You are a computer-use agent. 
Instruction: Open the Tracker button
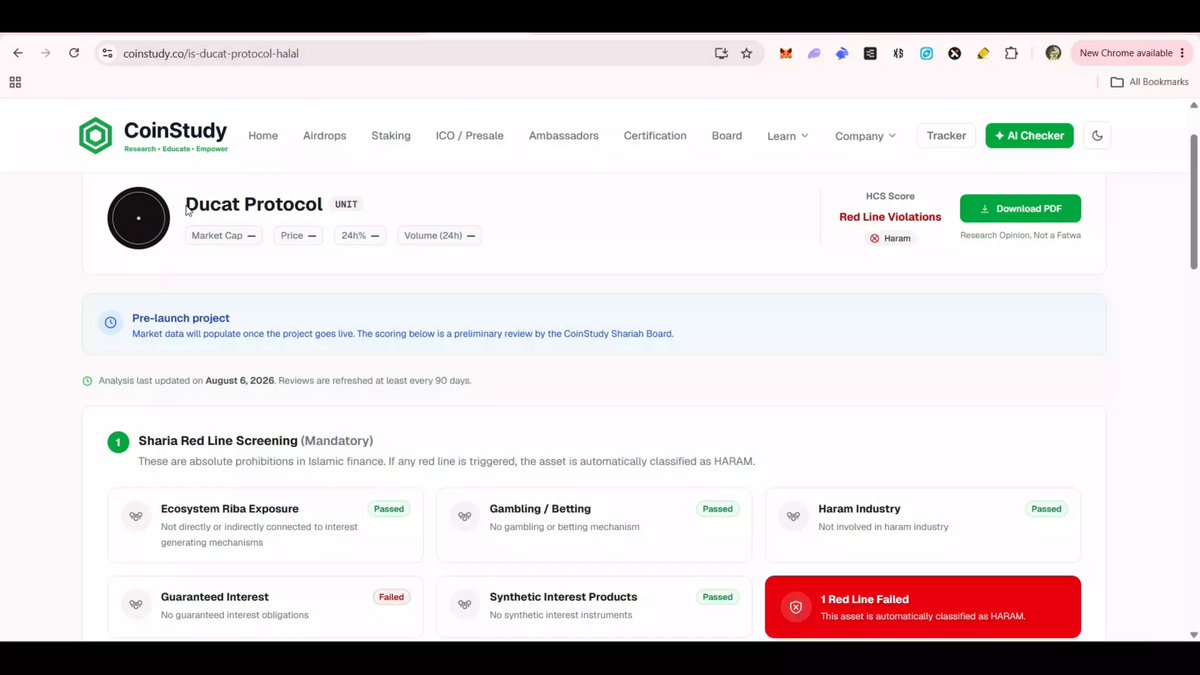[946, 136]
